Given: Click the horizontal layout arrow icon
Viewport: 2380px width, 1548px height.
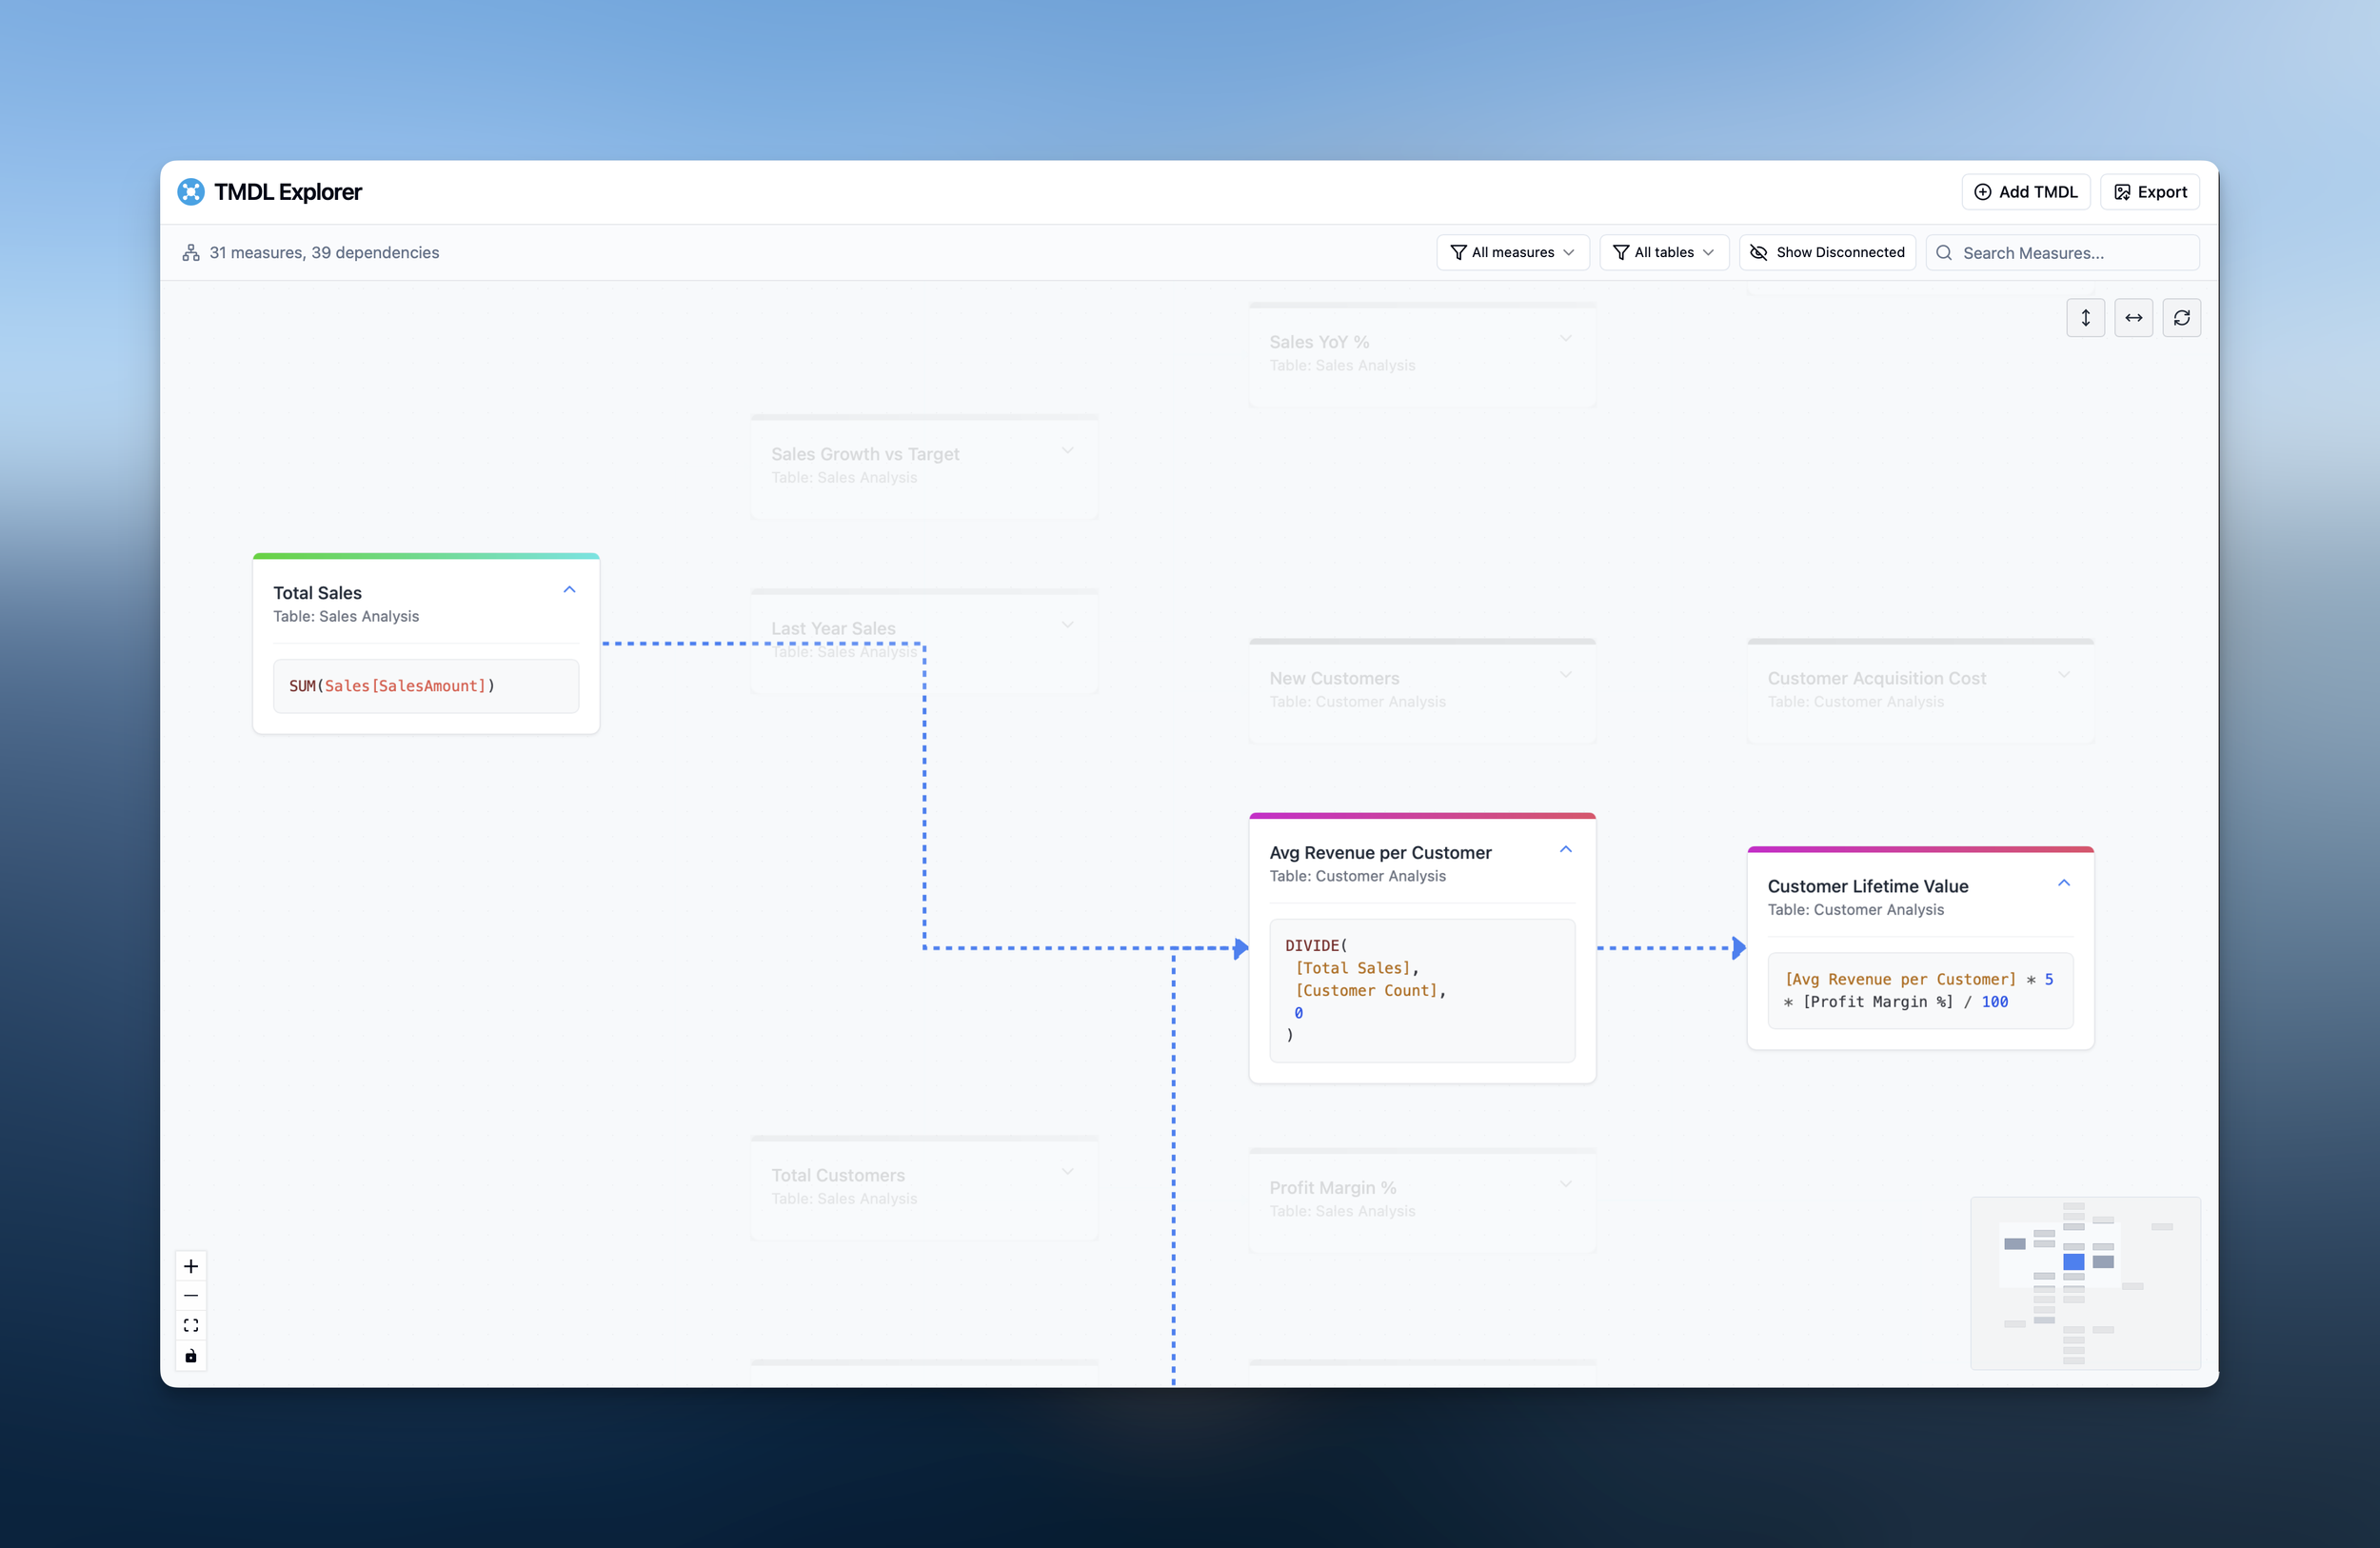Looking at the screenshot, I should [x=2133, y=318].
